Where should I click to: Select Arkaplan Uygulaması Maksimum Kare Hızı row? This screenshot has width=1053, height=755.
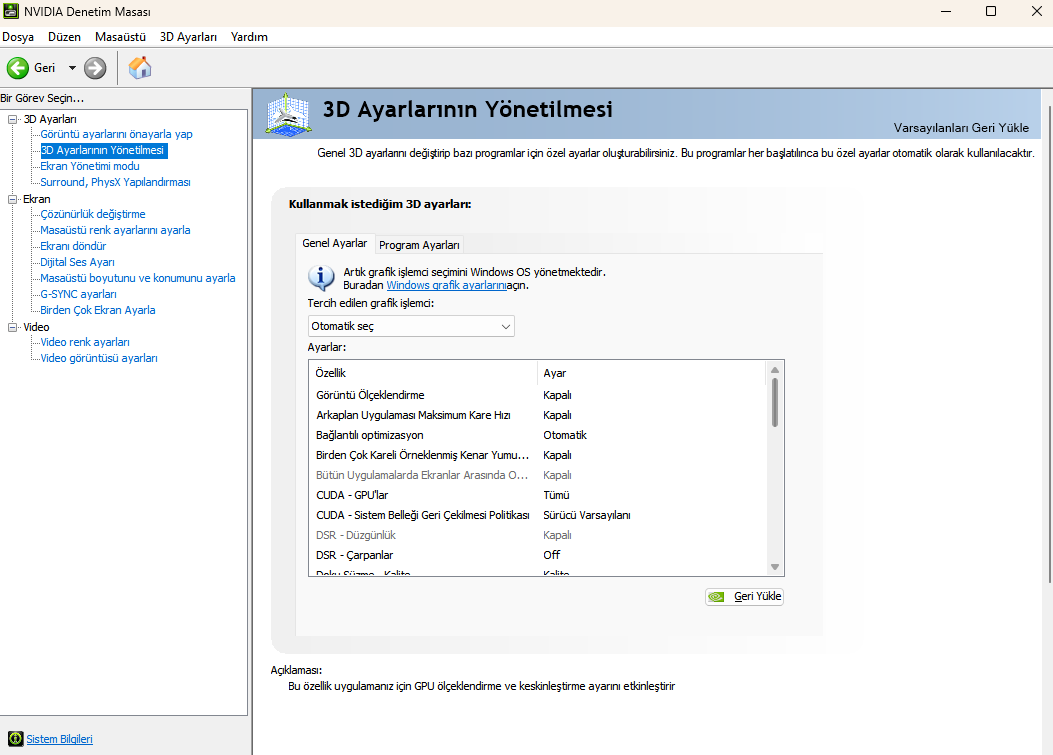tap(539, 415)
